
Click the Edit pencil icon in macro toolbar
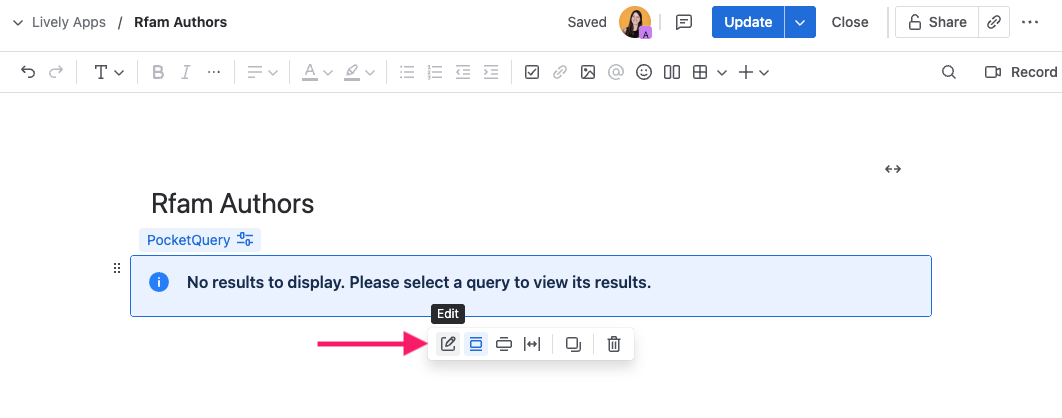[x=449, y=345]
